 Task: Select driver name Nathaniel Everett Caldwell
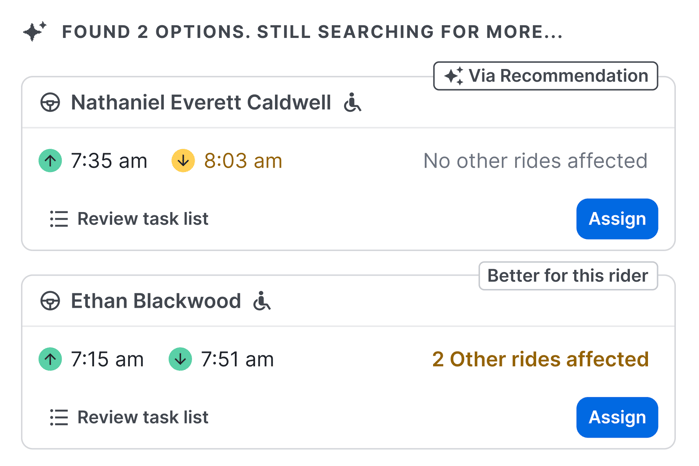pos(200,103)
